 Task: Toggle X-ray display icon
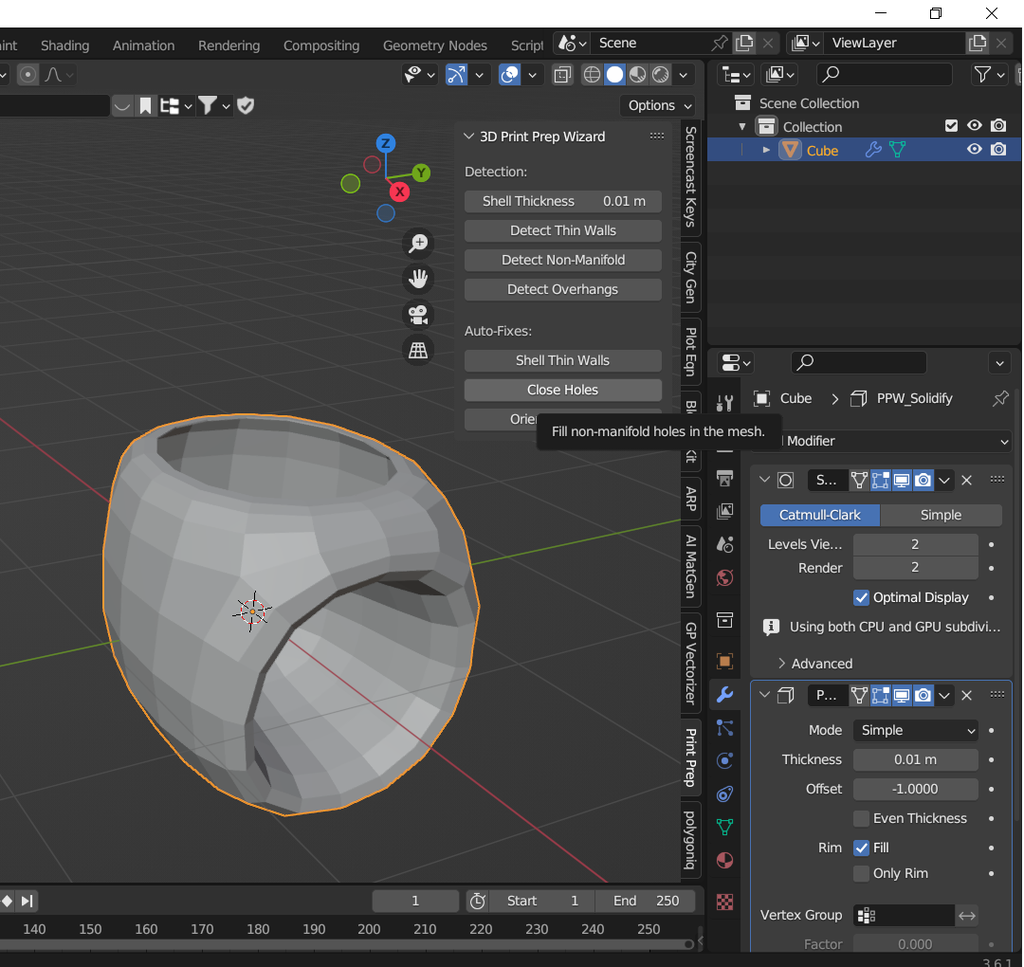coord(562,74)
